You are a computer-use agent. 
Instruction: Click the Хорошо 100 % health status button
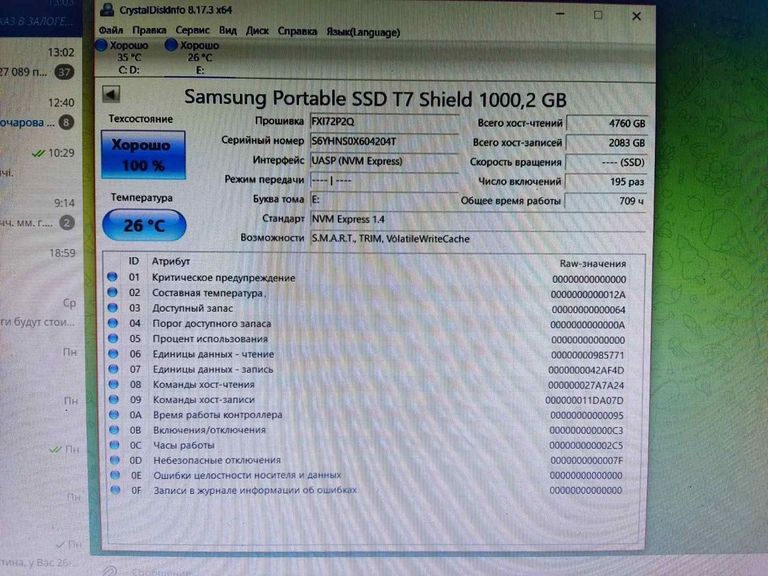pos(143,155)
